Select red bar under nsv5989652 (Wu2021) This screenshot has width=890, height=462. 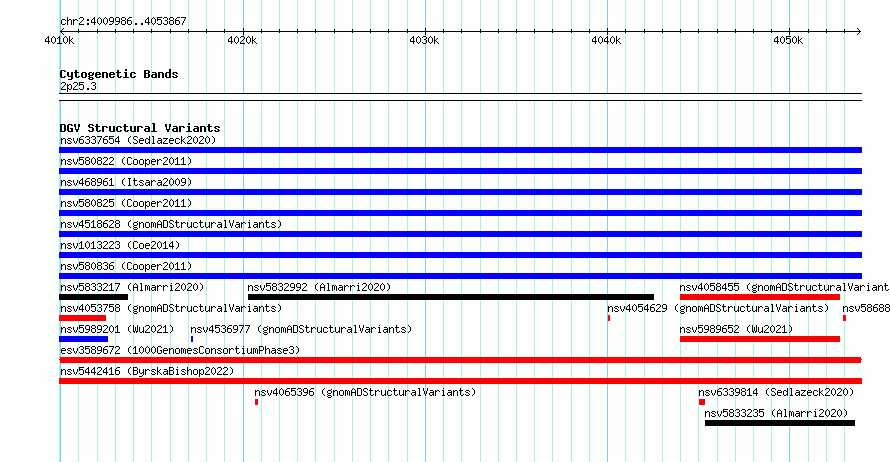tap(760, 339)
